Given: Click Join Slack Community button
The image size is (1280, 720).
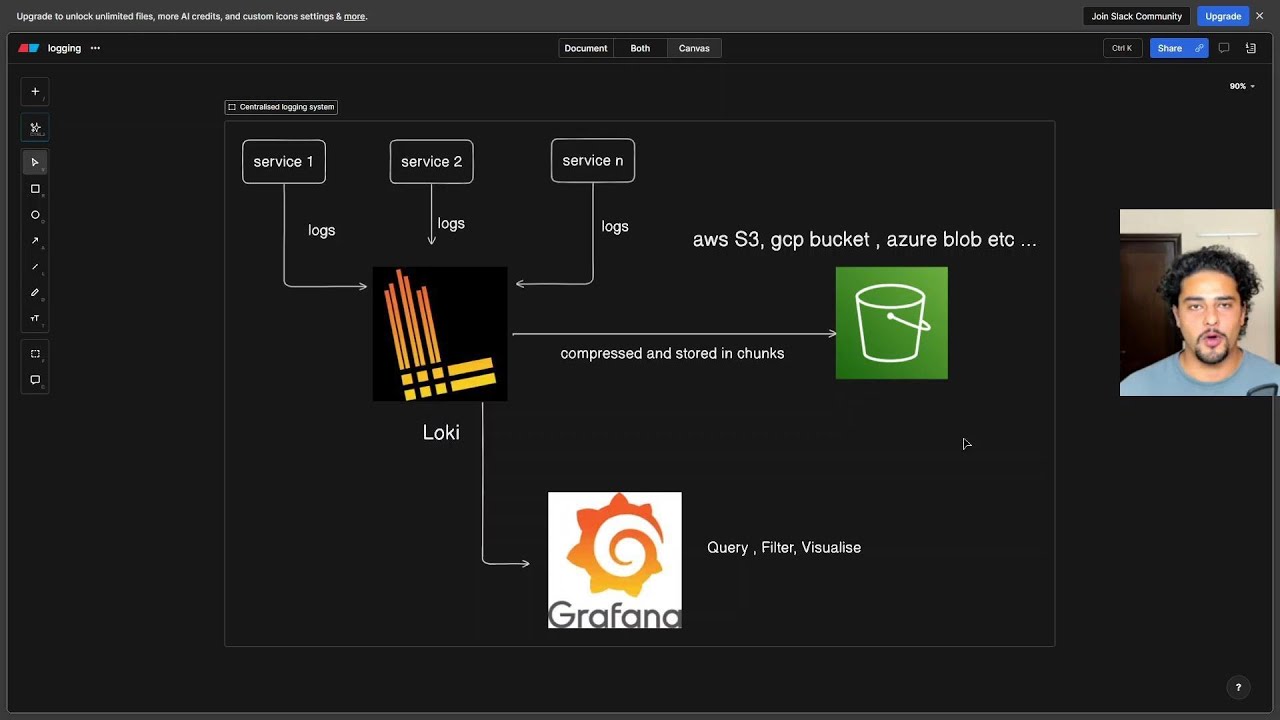Looking at the screenshot, I should click(x=1136, y=16).
